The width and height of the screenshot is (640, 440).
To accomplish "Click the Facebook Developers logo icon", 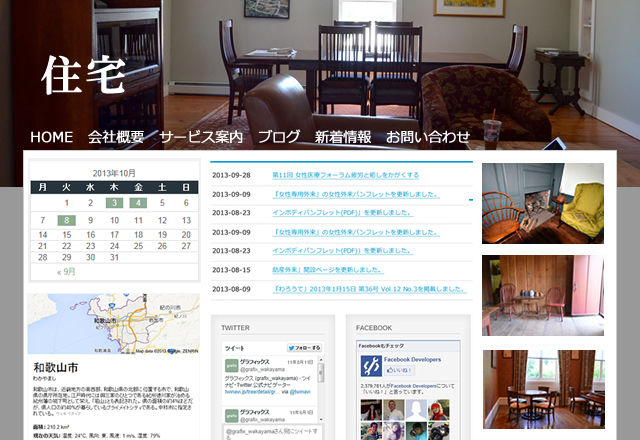I will pyautogui.click(x=371, y=366).
